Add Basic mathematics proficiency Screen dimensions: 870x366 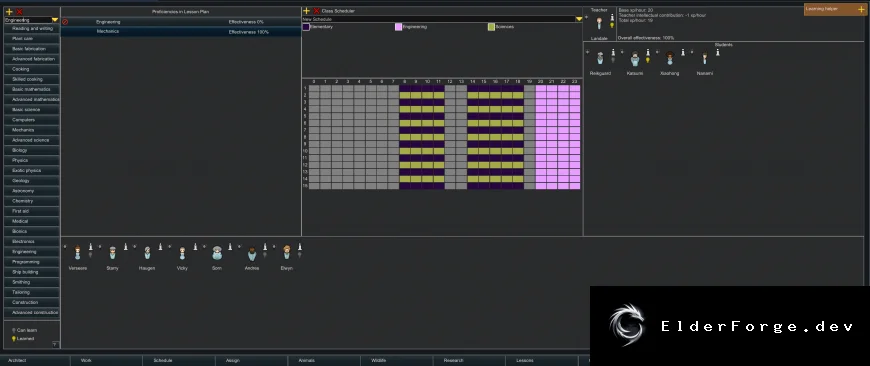pos(32,89)
